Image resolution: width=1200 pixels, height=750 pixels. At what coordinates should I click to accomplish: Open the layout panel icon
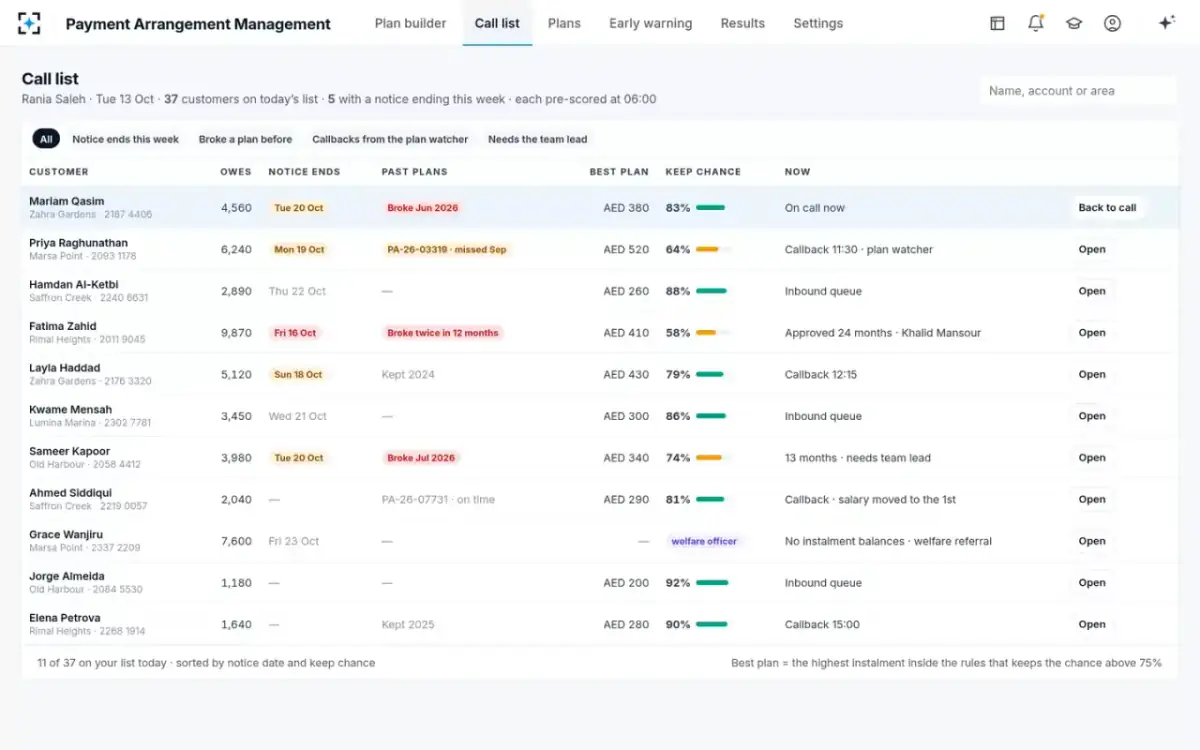tap(997, 23)
